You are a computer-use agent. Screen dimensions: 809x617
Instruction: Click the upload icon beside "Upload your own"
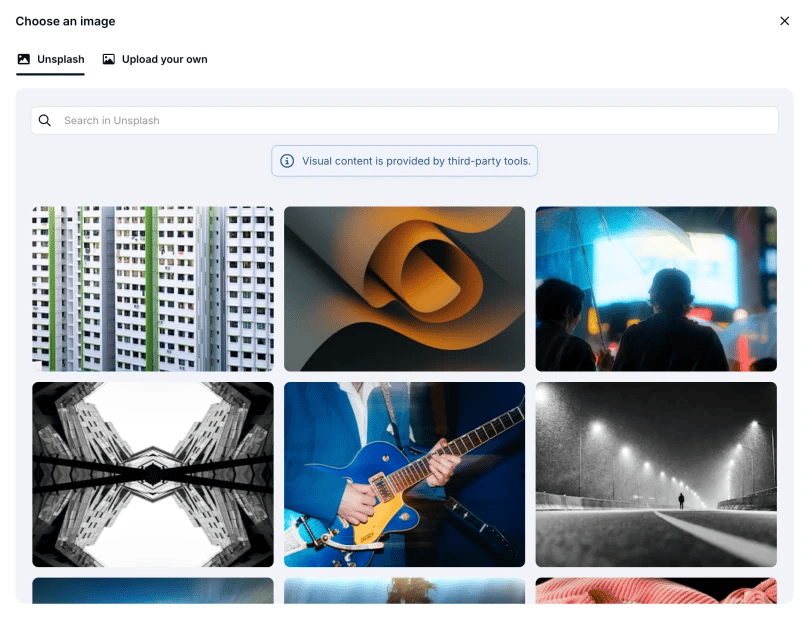(110, 59)
